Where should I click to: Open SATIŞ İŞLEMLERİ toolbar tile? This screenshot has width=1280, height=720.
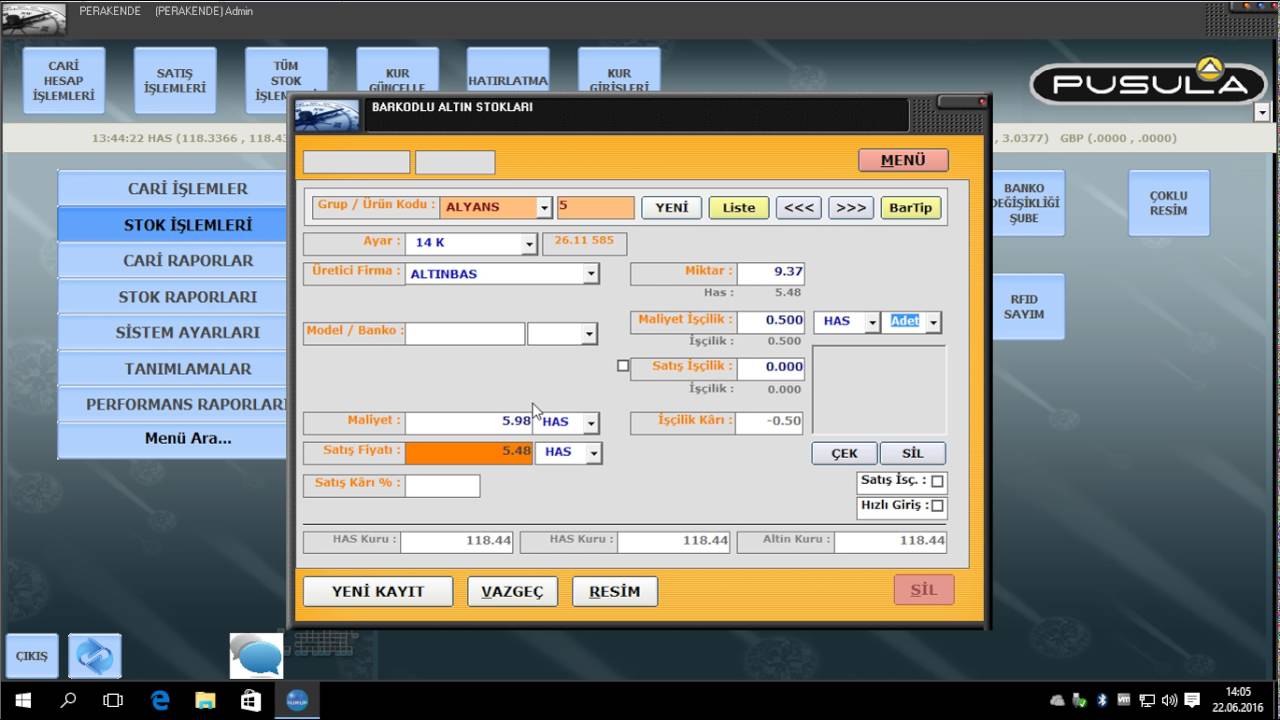[x=175, y=81]
